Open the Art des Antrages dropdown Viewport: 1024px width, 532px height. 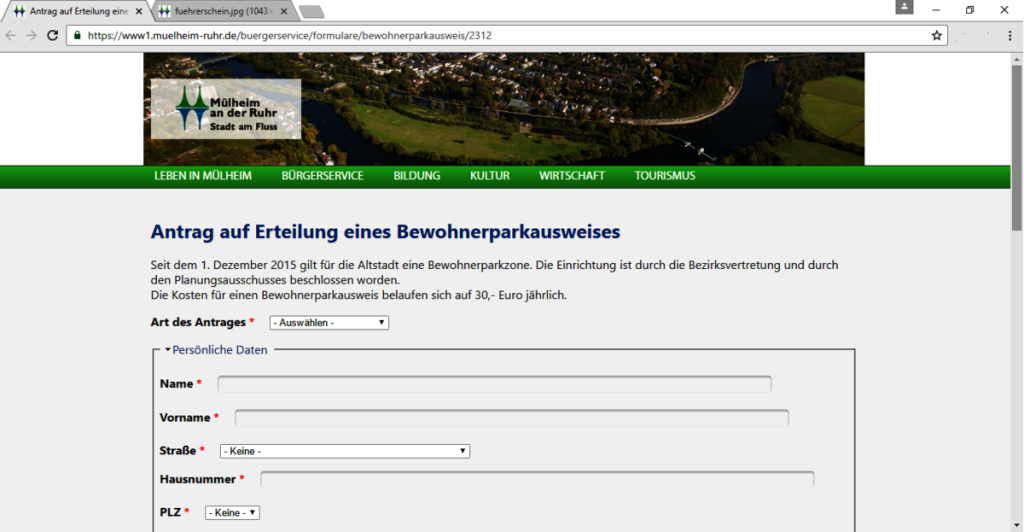pyautogui.click(x=329, y=323)
